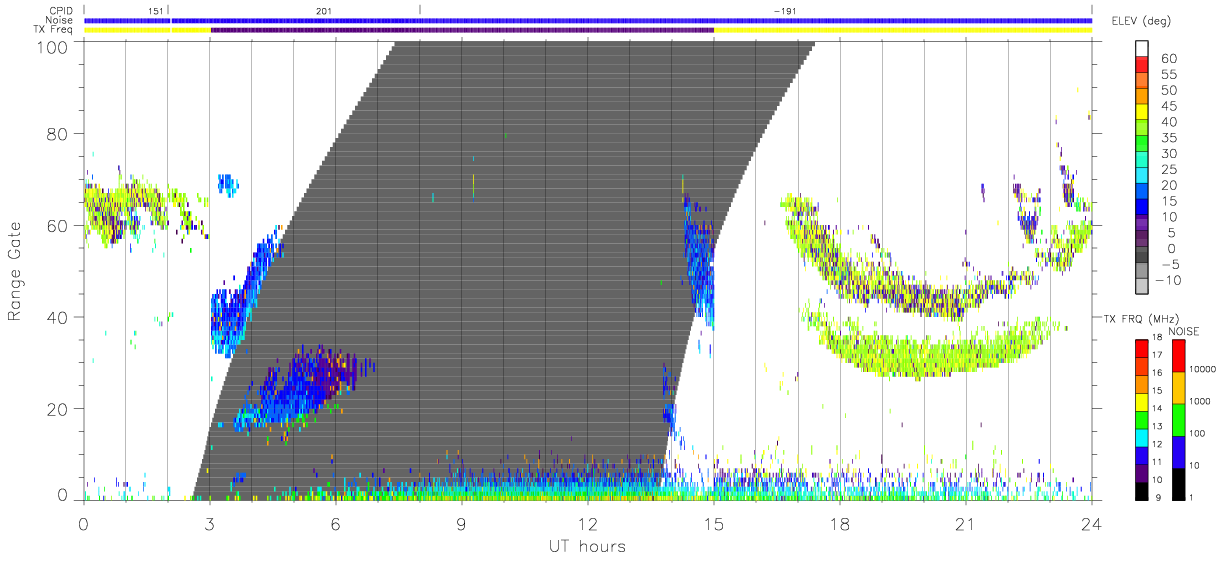The height and width of the screenshot is (567, 1228).
Task: Click UT hours axis tick '24'
Action: tap(1092, 523)
